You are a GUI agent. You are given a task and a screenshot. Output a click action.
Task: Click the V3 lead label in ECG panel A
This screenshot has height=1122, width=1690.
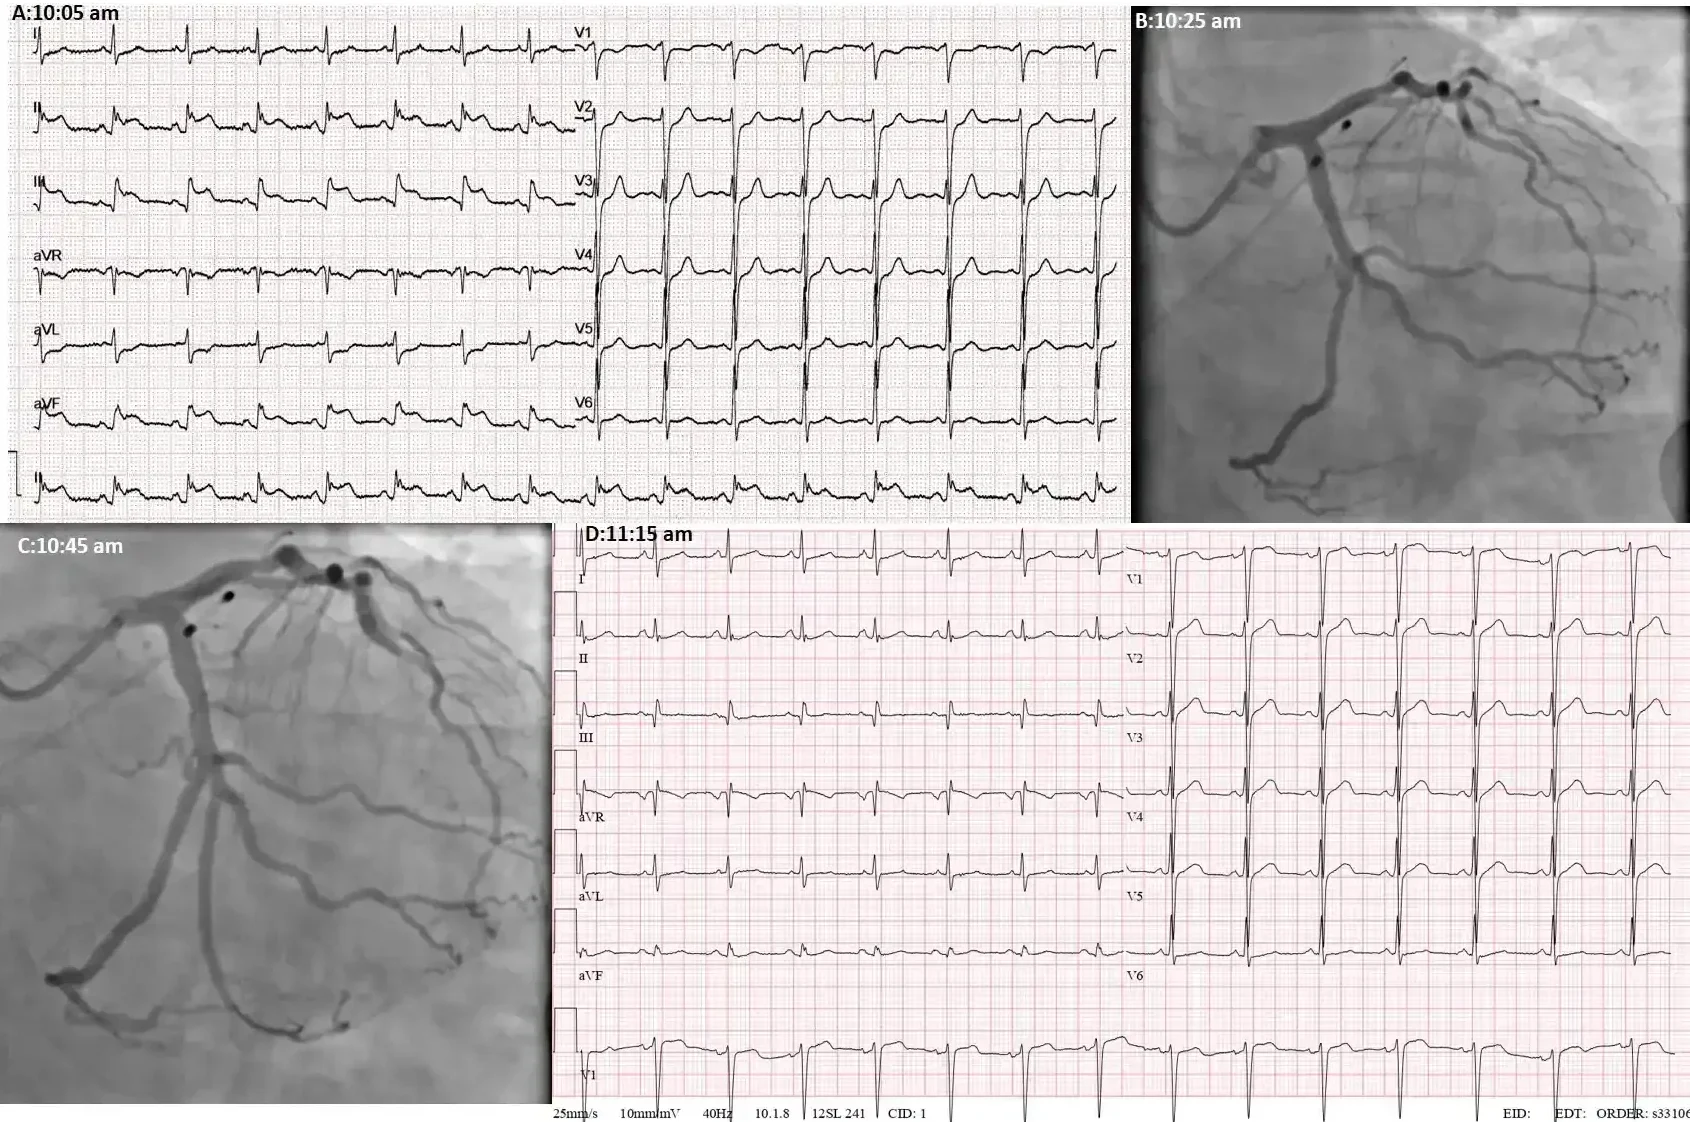[583, 181]
